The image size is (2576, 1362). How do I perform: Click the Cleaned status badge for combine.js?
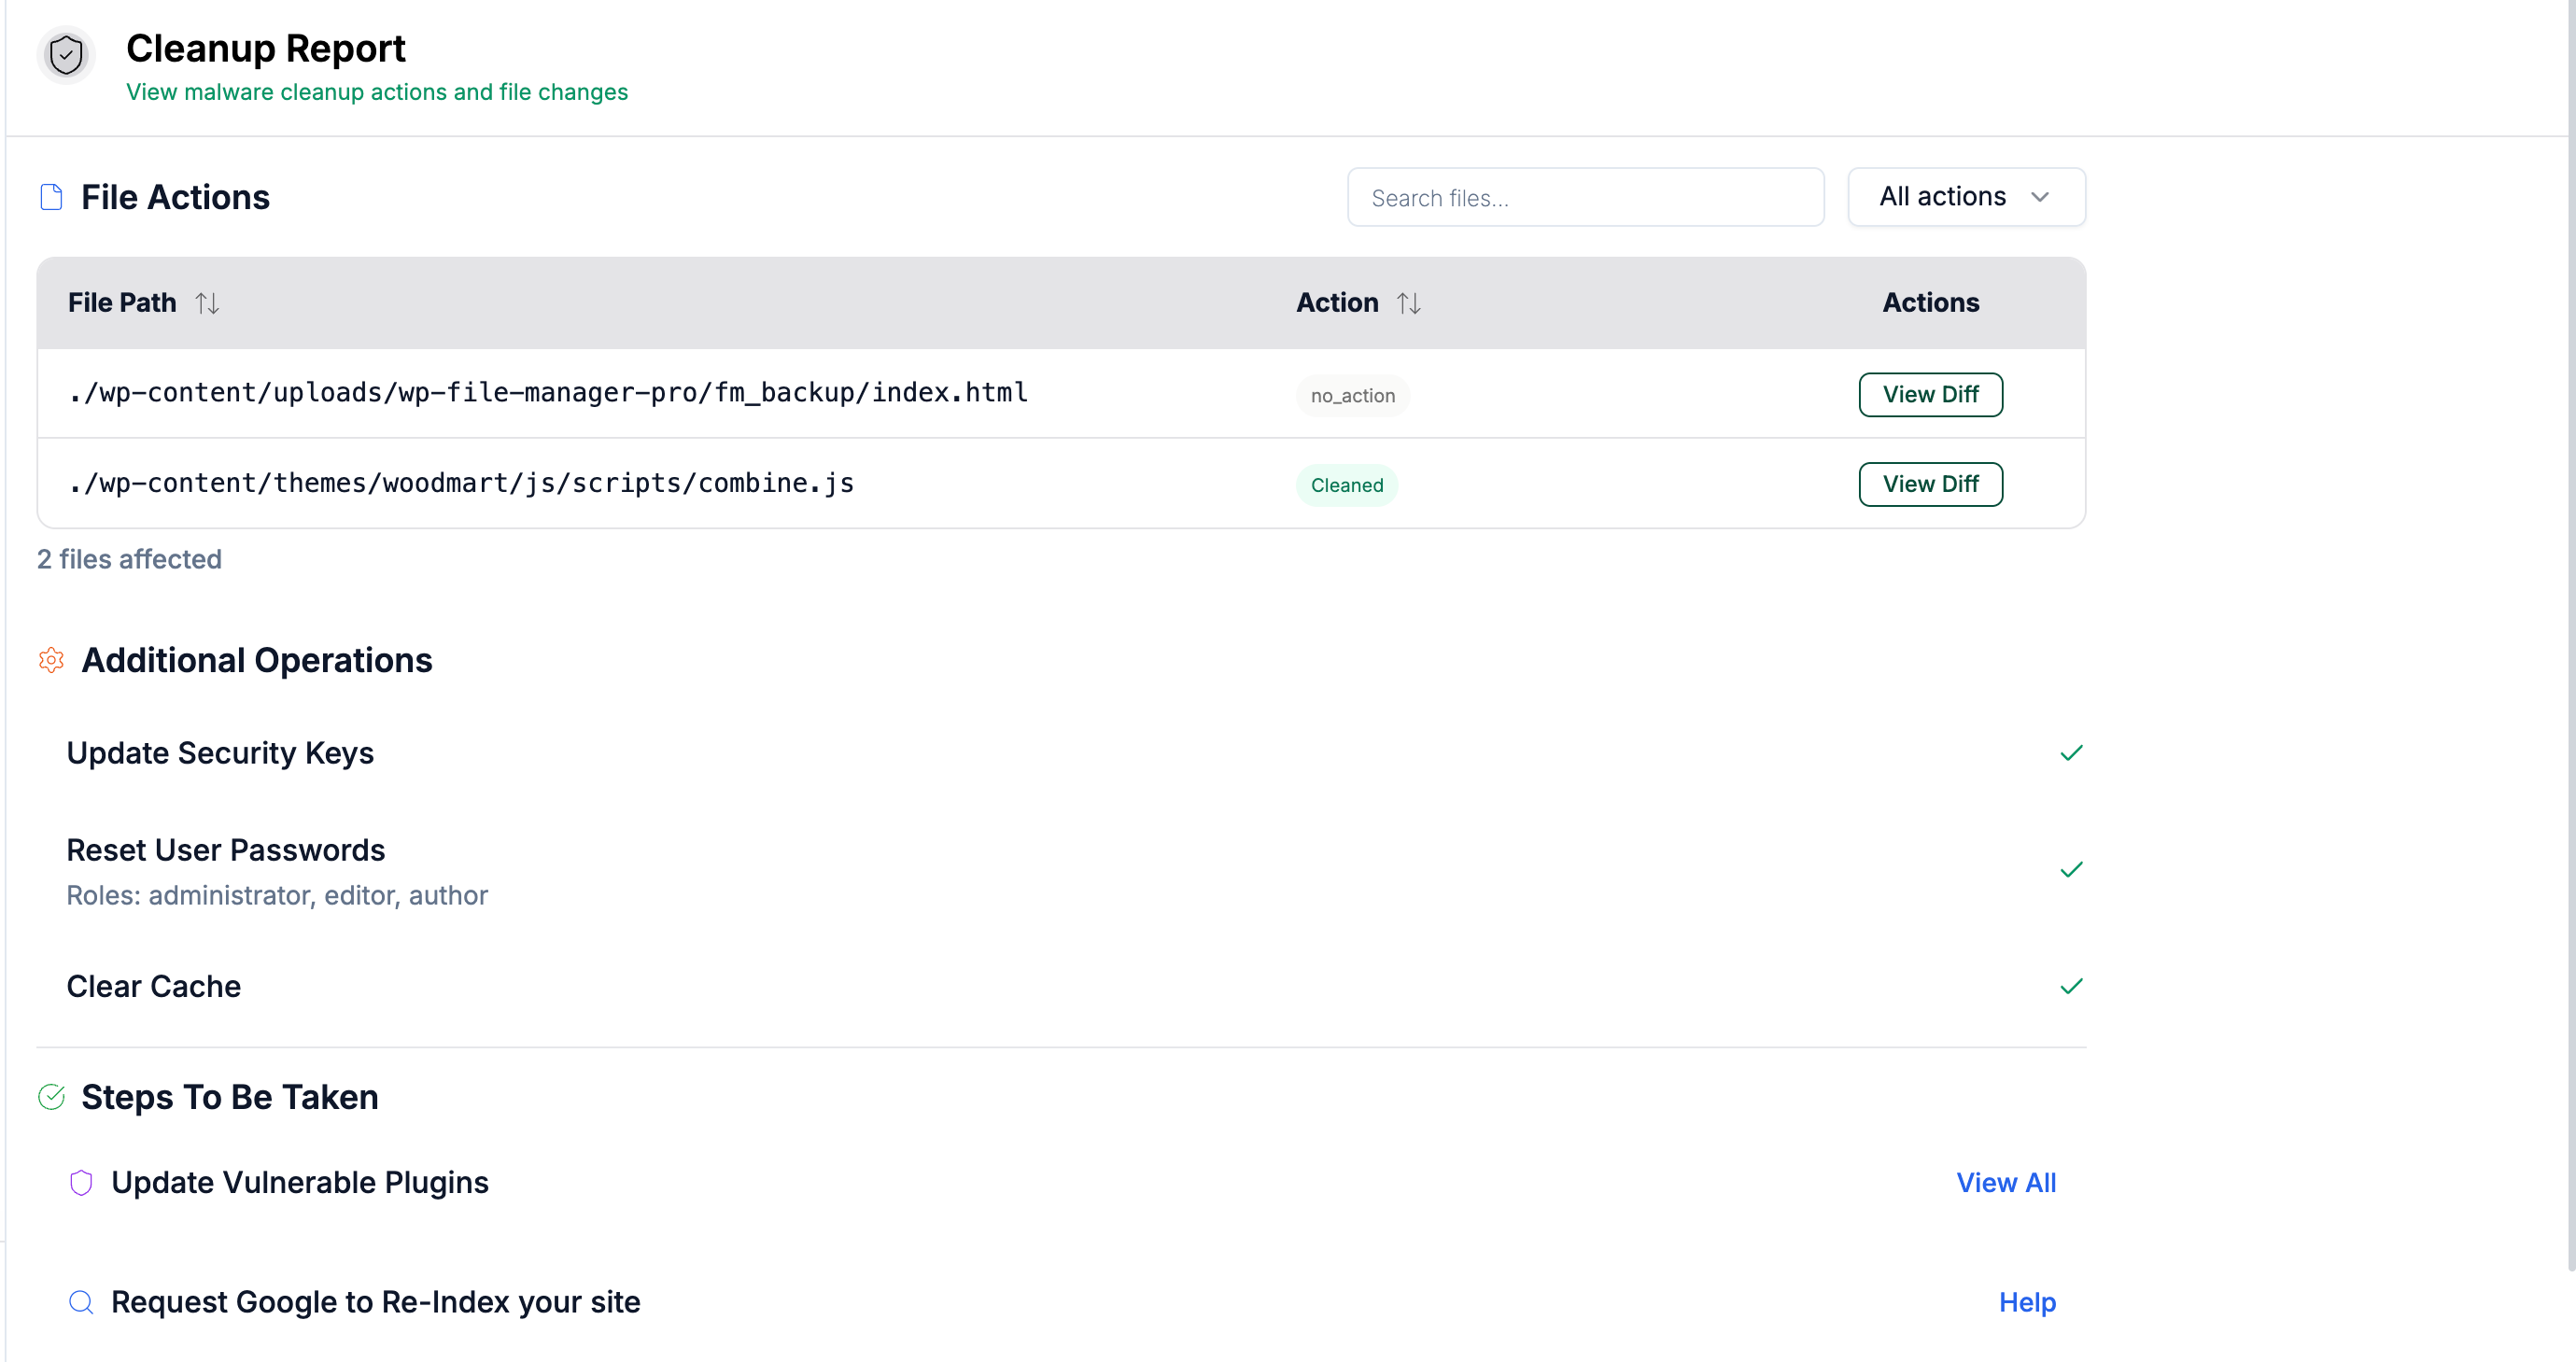(x=1347, y=485)
